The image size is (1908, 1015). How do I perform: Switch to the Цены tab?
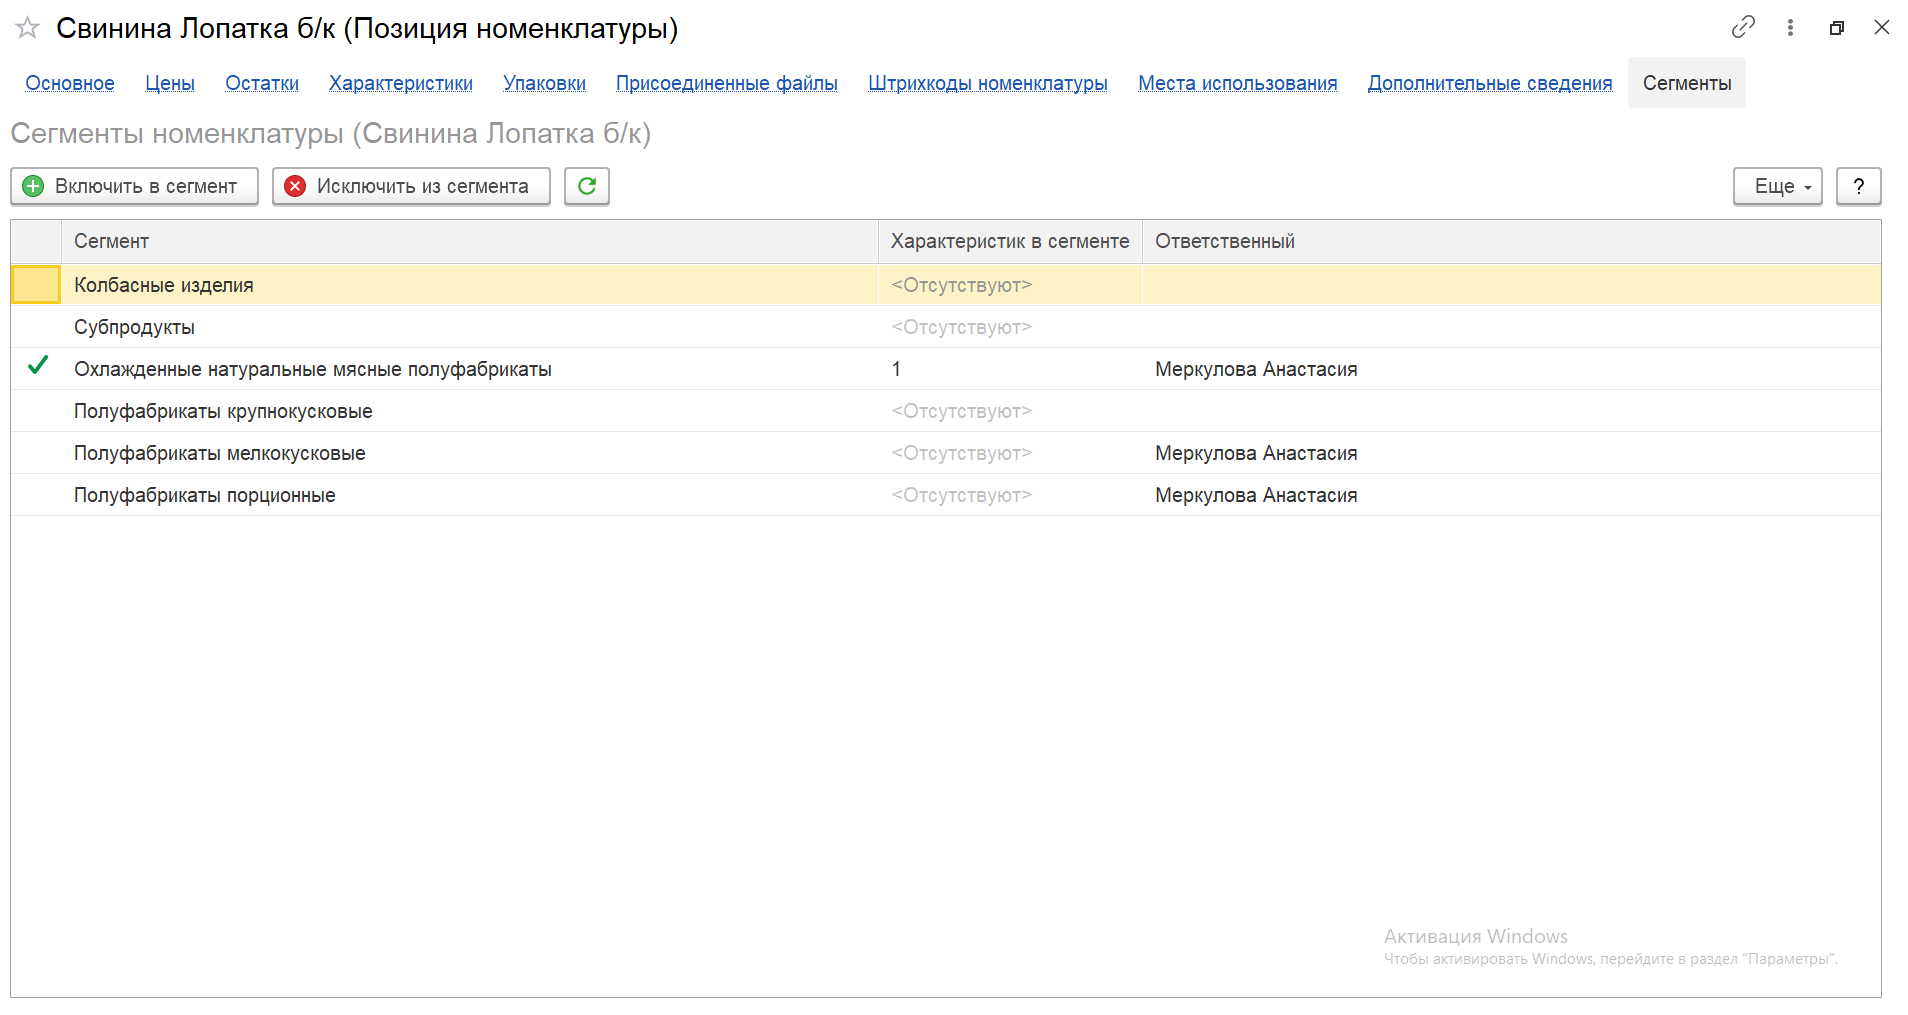point(170,83)
